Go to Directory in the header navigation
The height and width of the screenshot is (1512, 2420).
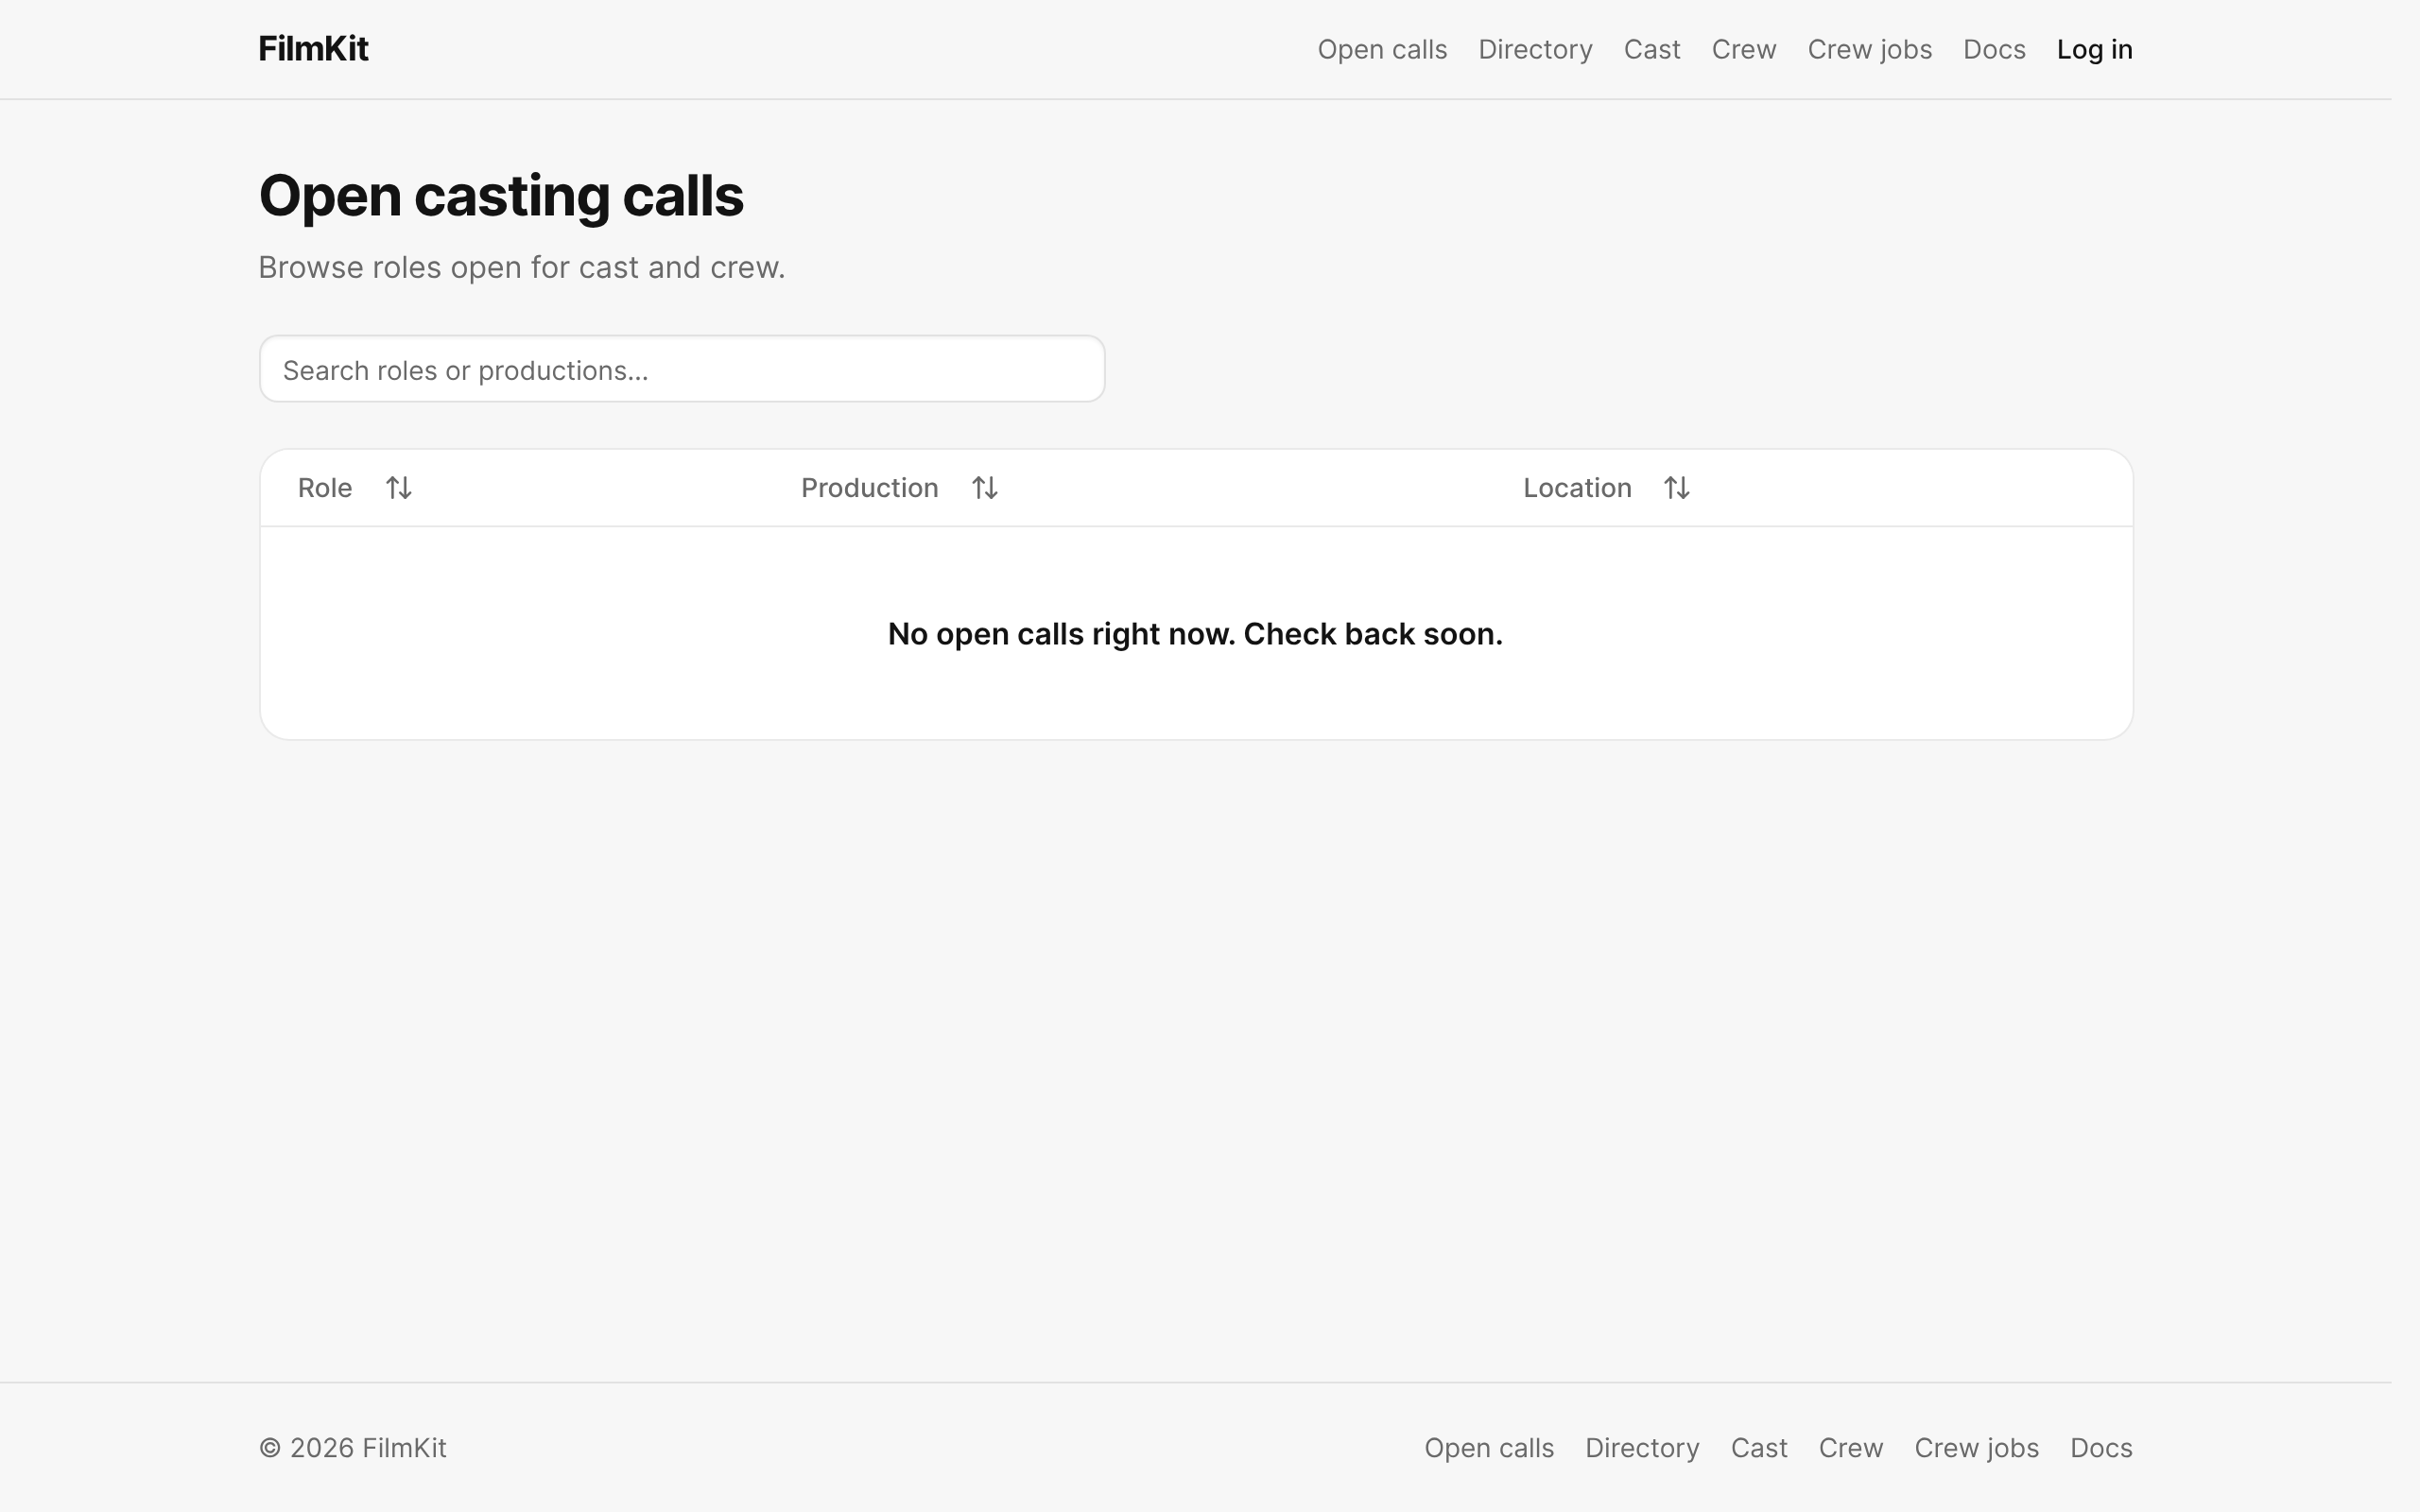[x=1535, y=49]
